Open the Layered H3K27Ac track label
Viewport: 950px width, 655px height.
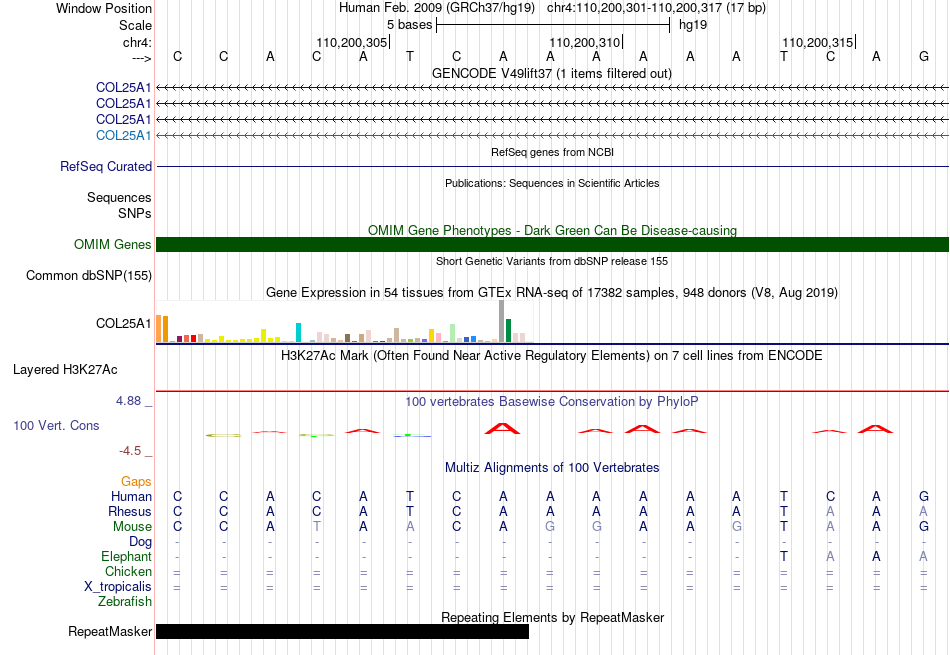pos(65,369)
